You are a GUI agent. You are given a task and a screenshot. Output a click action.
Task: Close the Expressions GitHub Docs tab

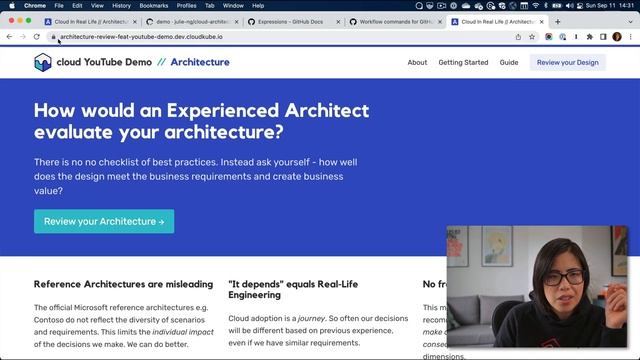(x=338, y=22)
